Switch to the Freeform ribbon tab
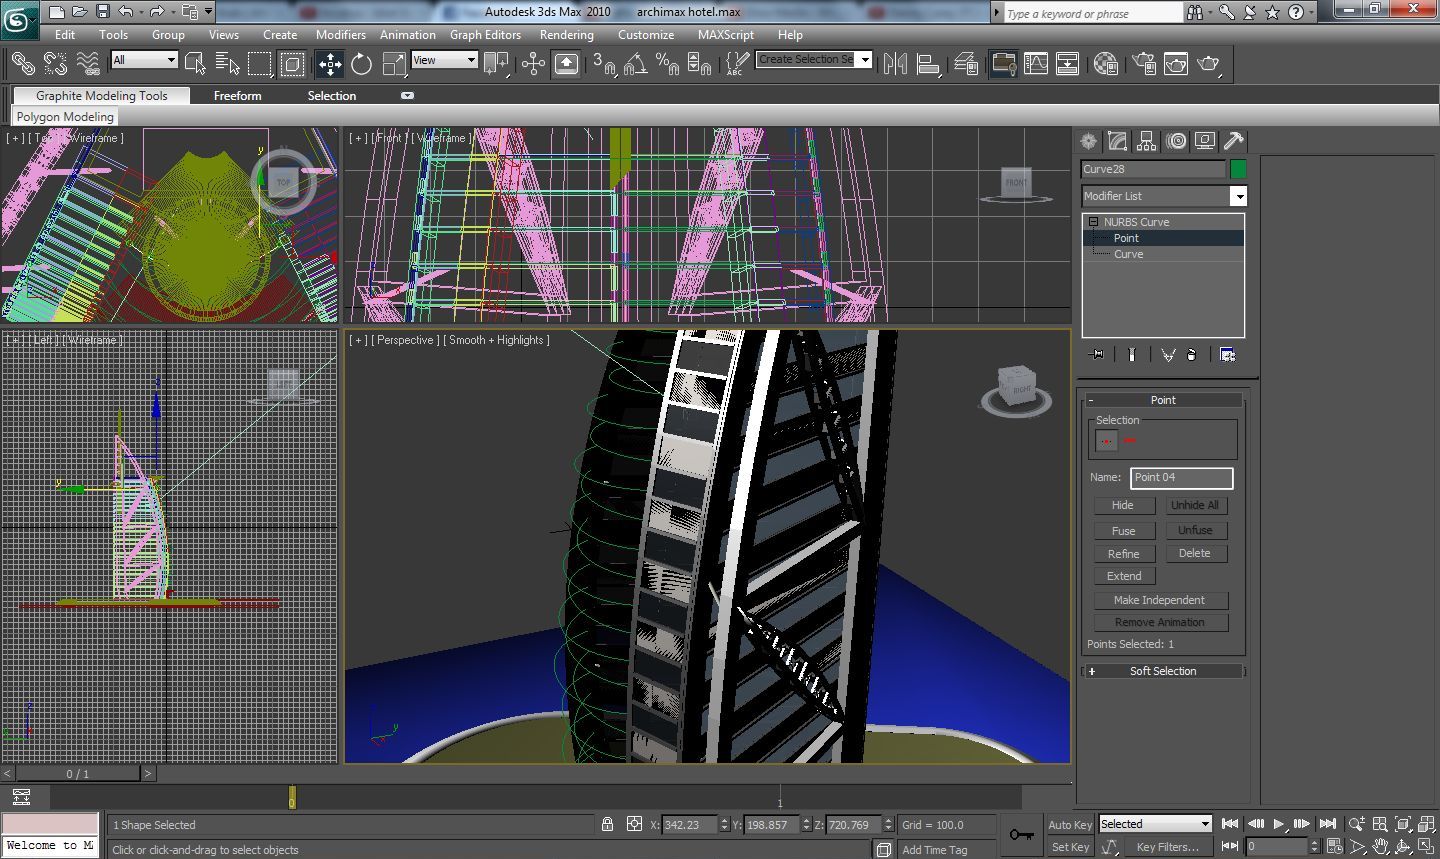The image size is (1440, 859). point(237,96)
